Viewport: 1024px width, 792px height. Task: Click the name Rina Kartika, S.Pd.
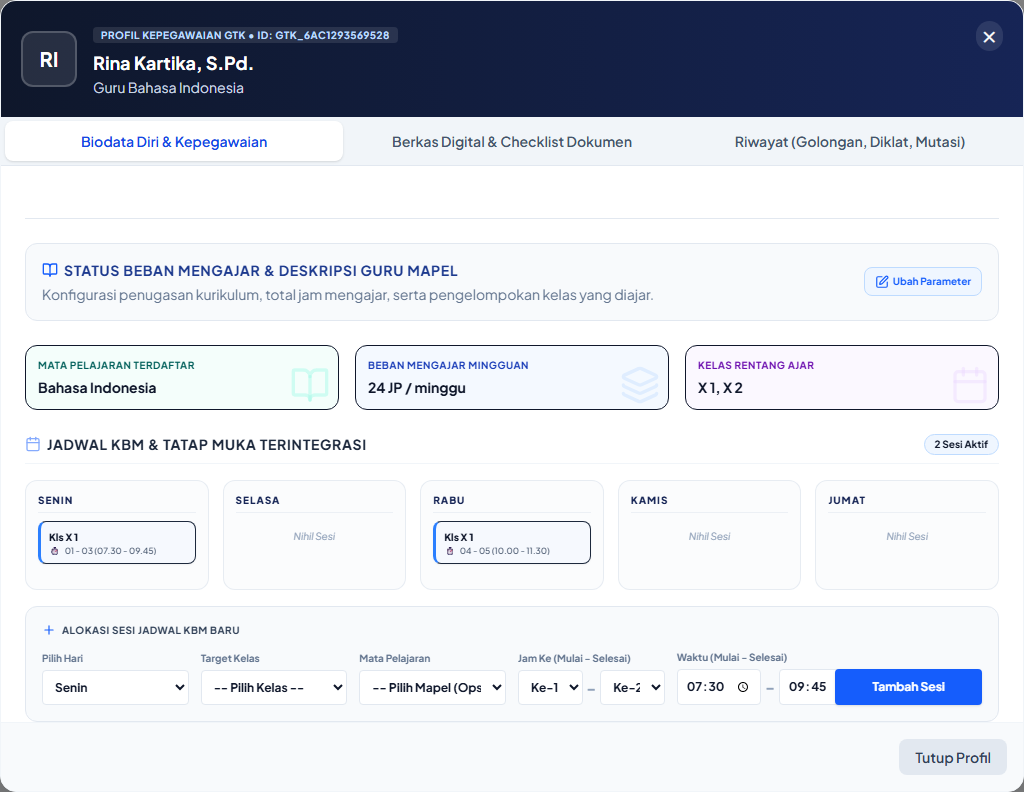(x=173, y=63)
